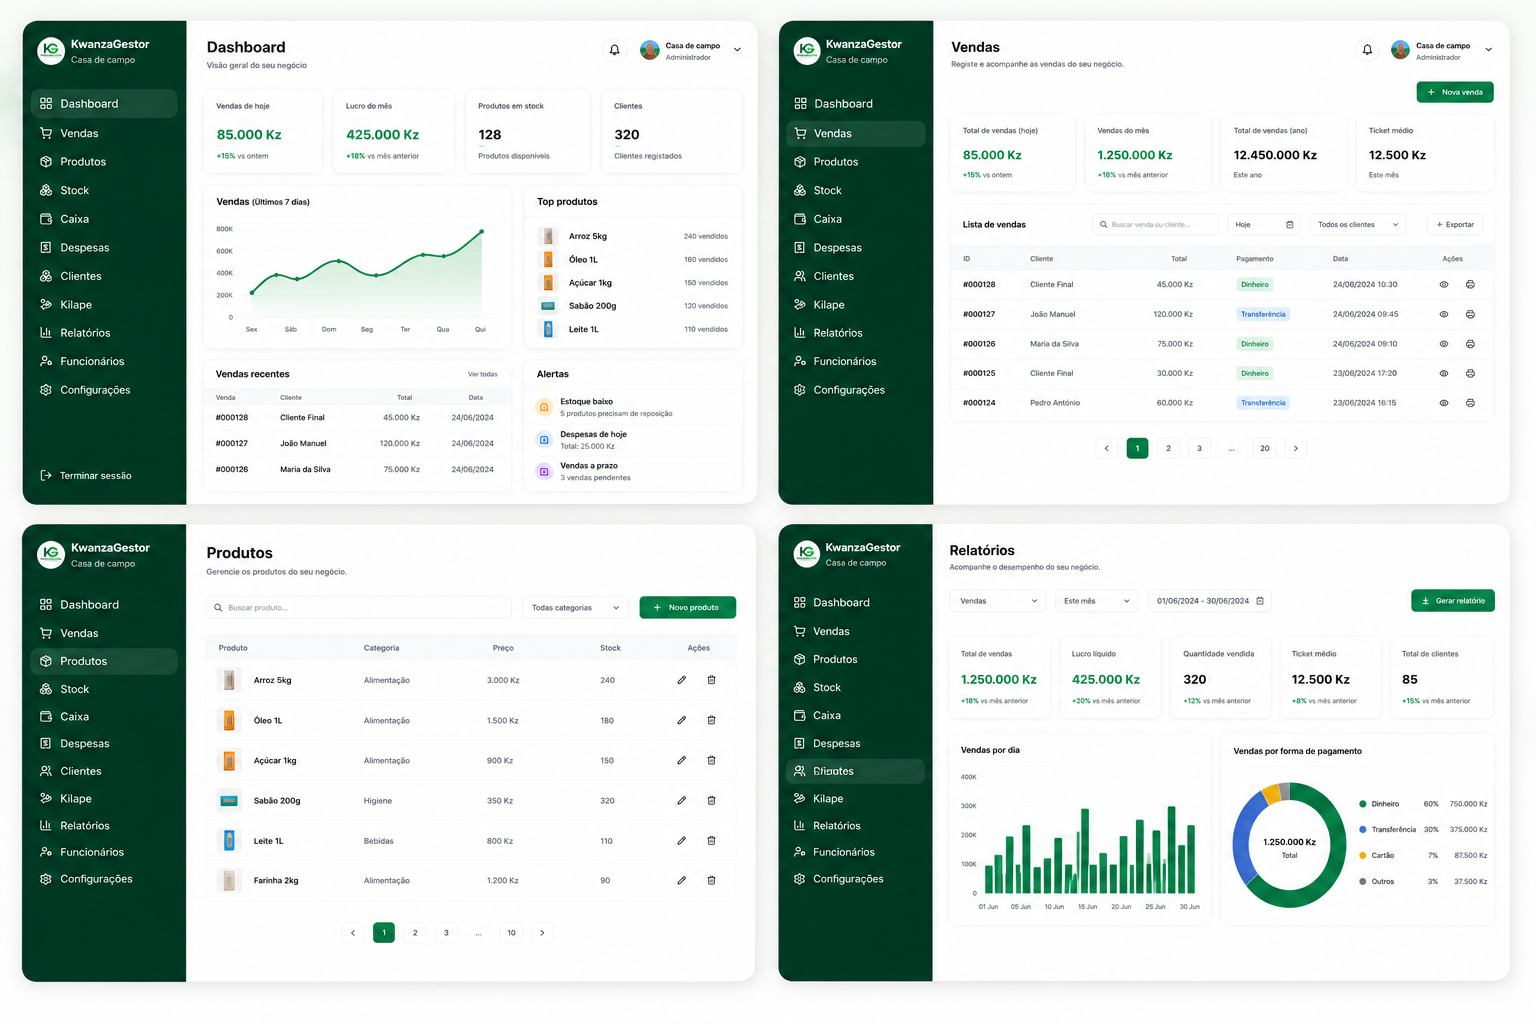Delete the Sabão 200g product row
This screenshot has height=1024, width=1536.
point(711,801)
